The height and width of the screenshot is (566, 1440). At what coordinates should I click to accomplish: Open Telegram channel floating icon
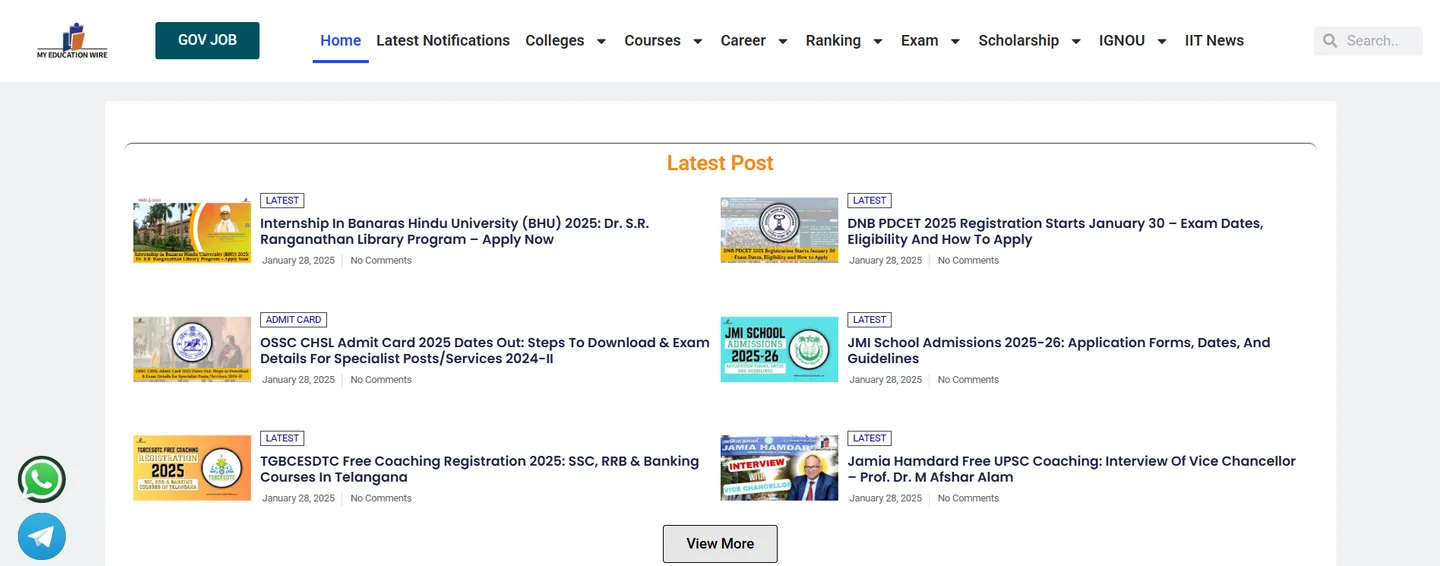pos(42,537)
